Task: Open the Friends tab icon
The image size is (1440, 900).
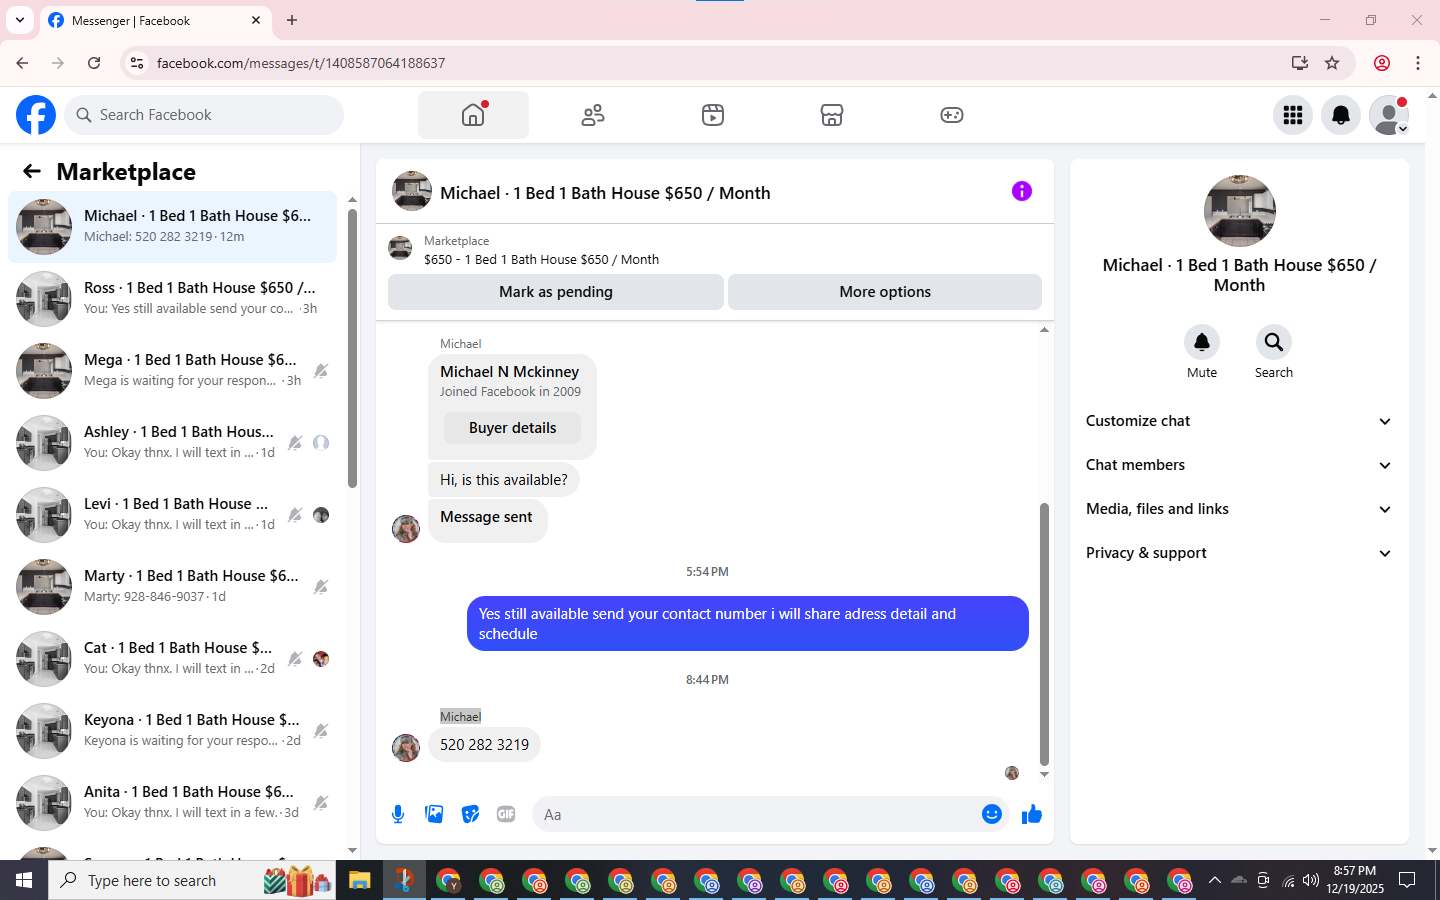Action: coord(593,115)
